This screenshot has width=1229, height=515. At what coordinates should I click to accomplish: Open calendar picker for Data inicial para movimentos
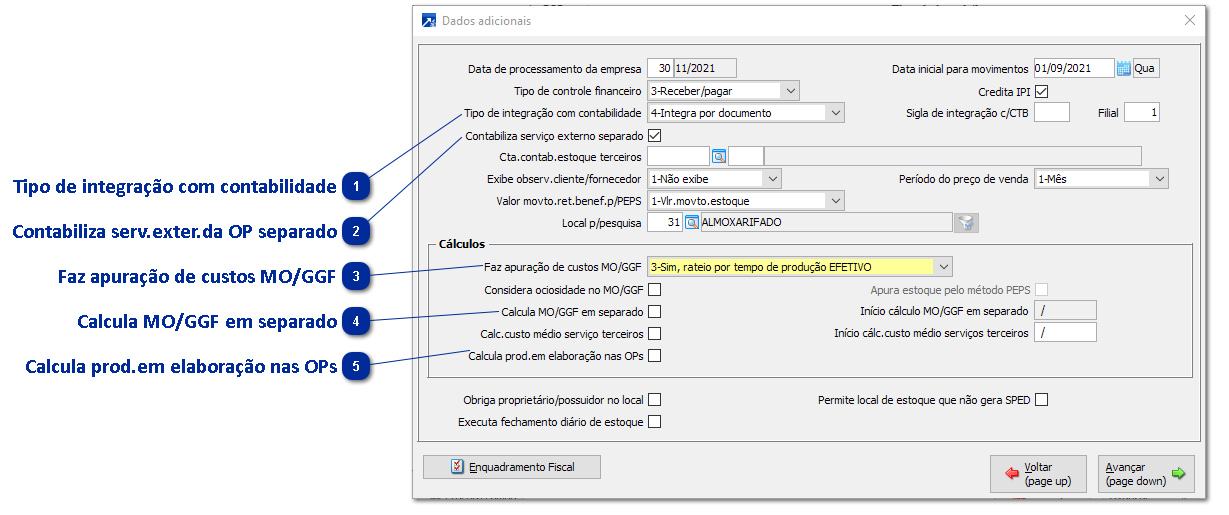pos(1123,69)
